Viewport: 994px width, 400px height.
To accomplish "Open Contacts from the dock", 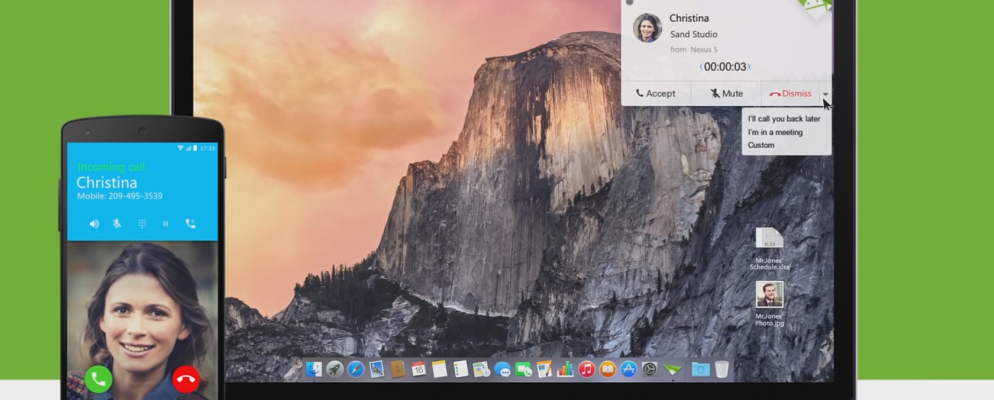I will [397, 369].
